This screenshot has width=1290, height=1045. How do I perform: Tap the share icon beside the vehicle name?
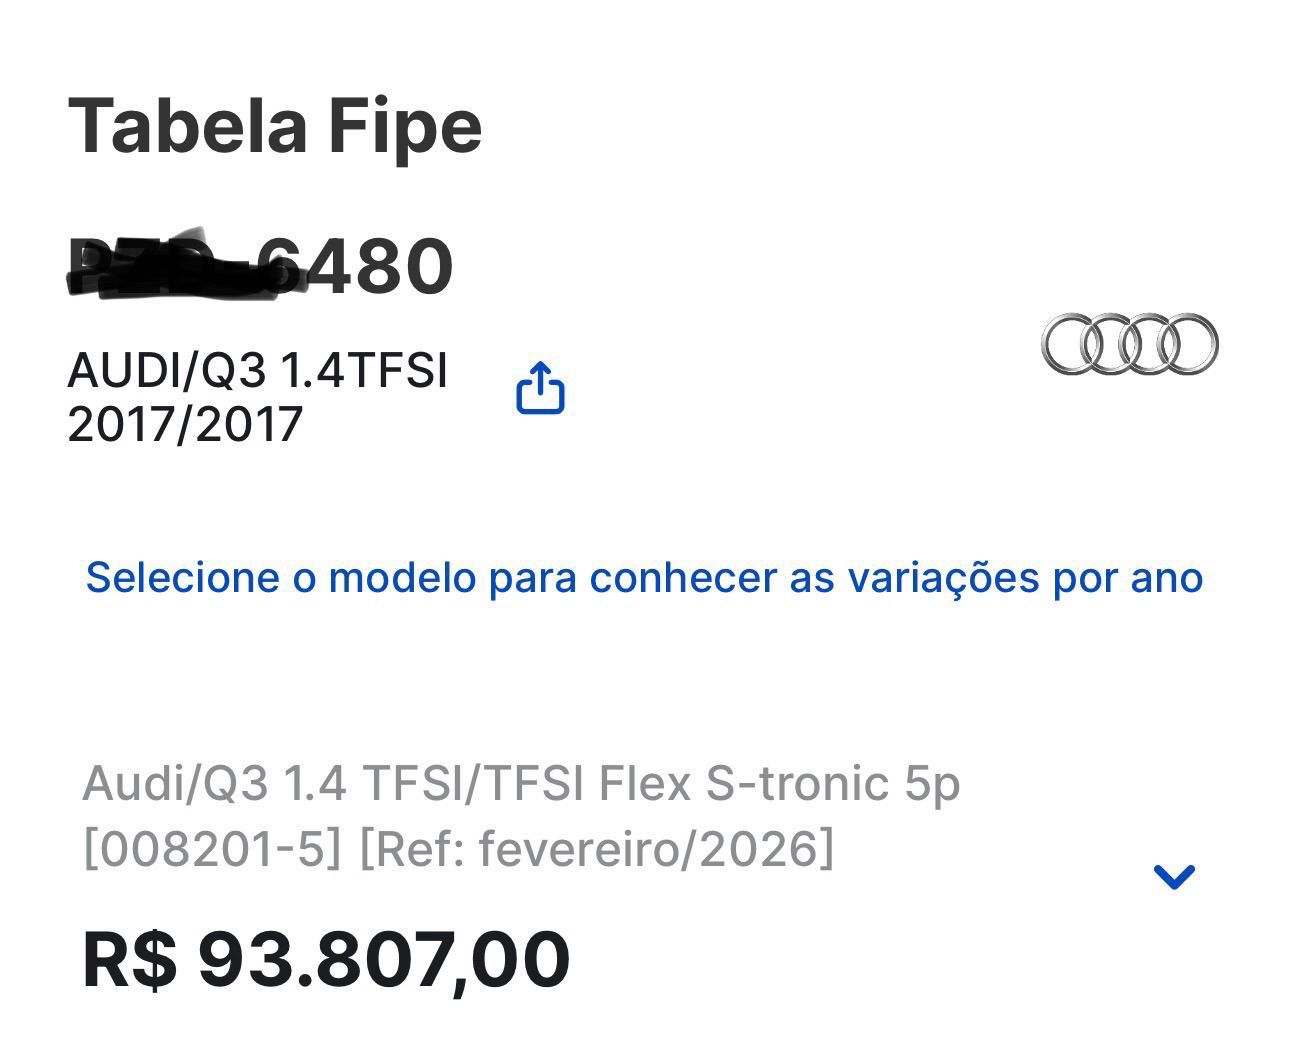[540, 388]
